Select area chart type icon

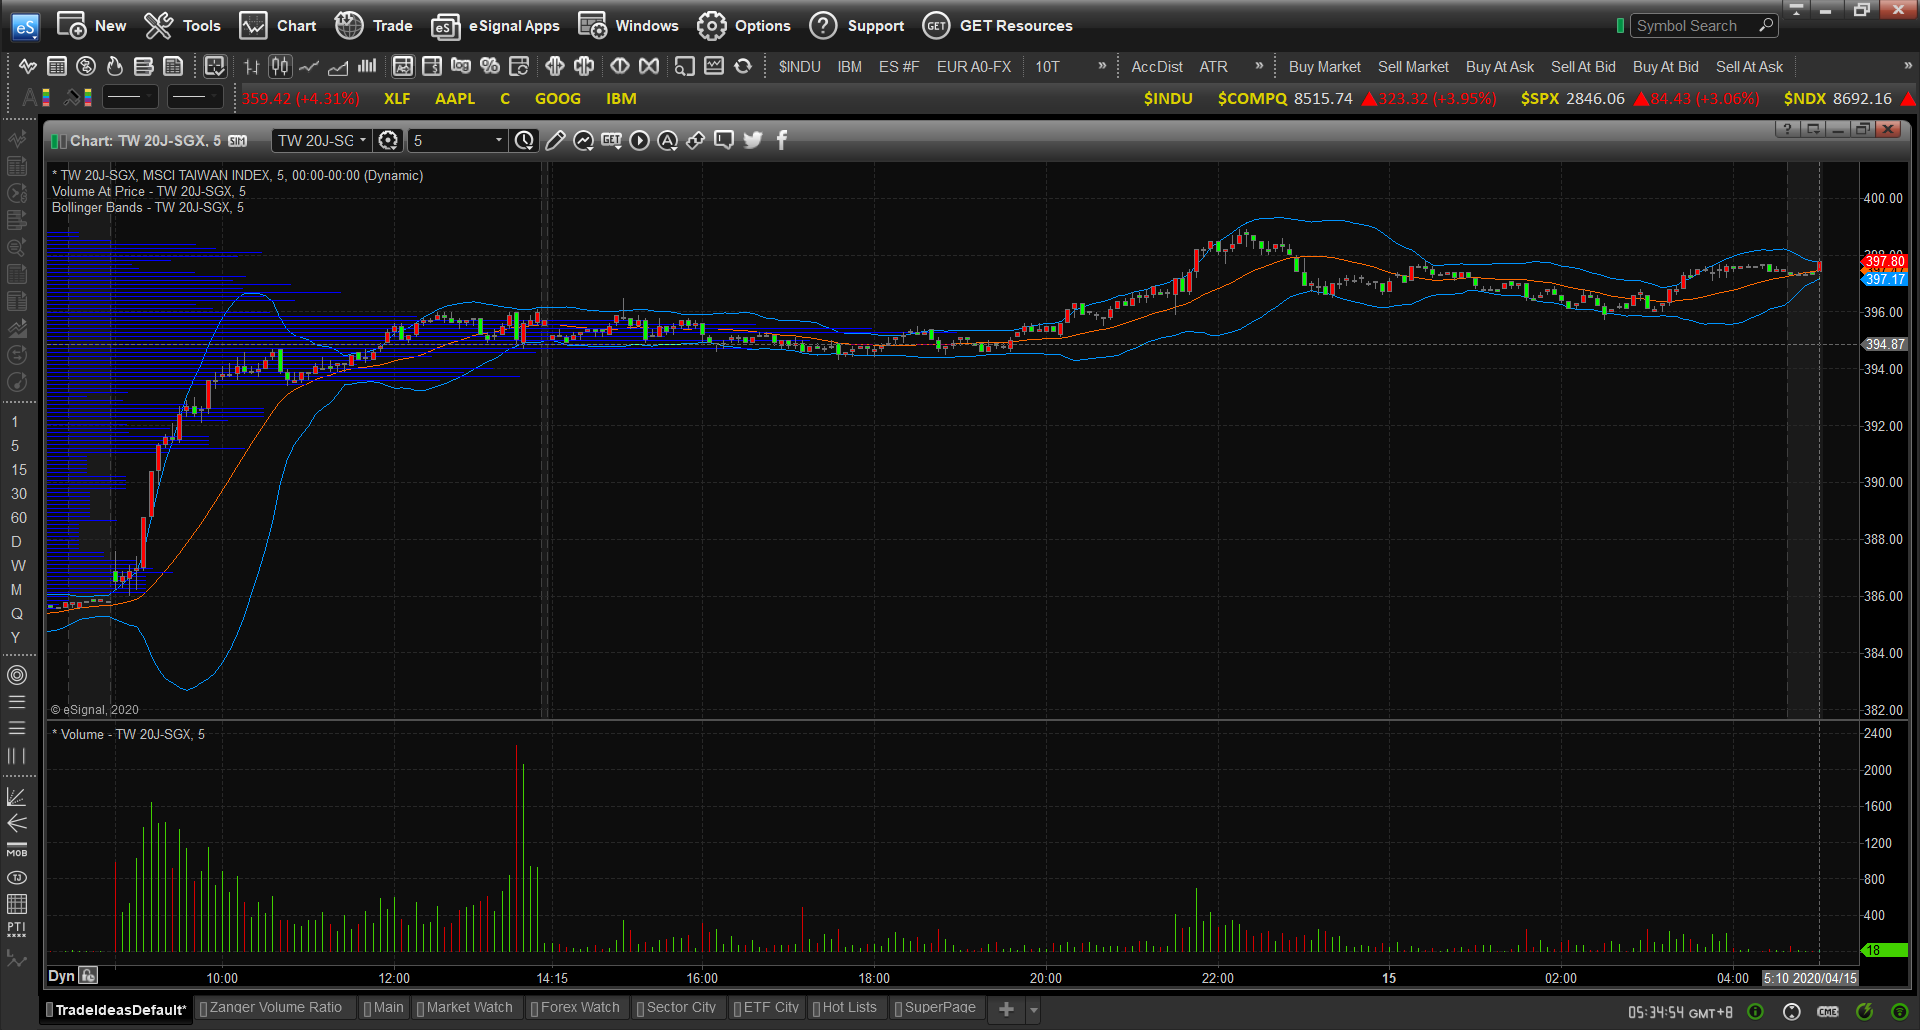tap(338, 66)
